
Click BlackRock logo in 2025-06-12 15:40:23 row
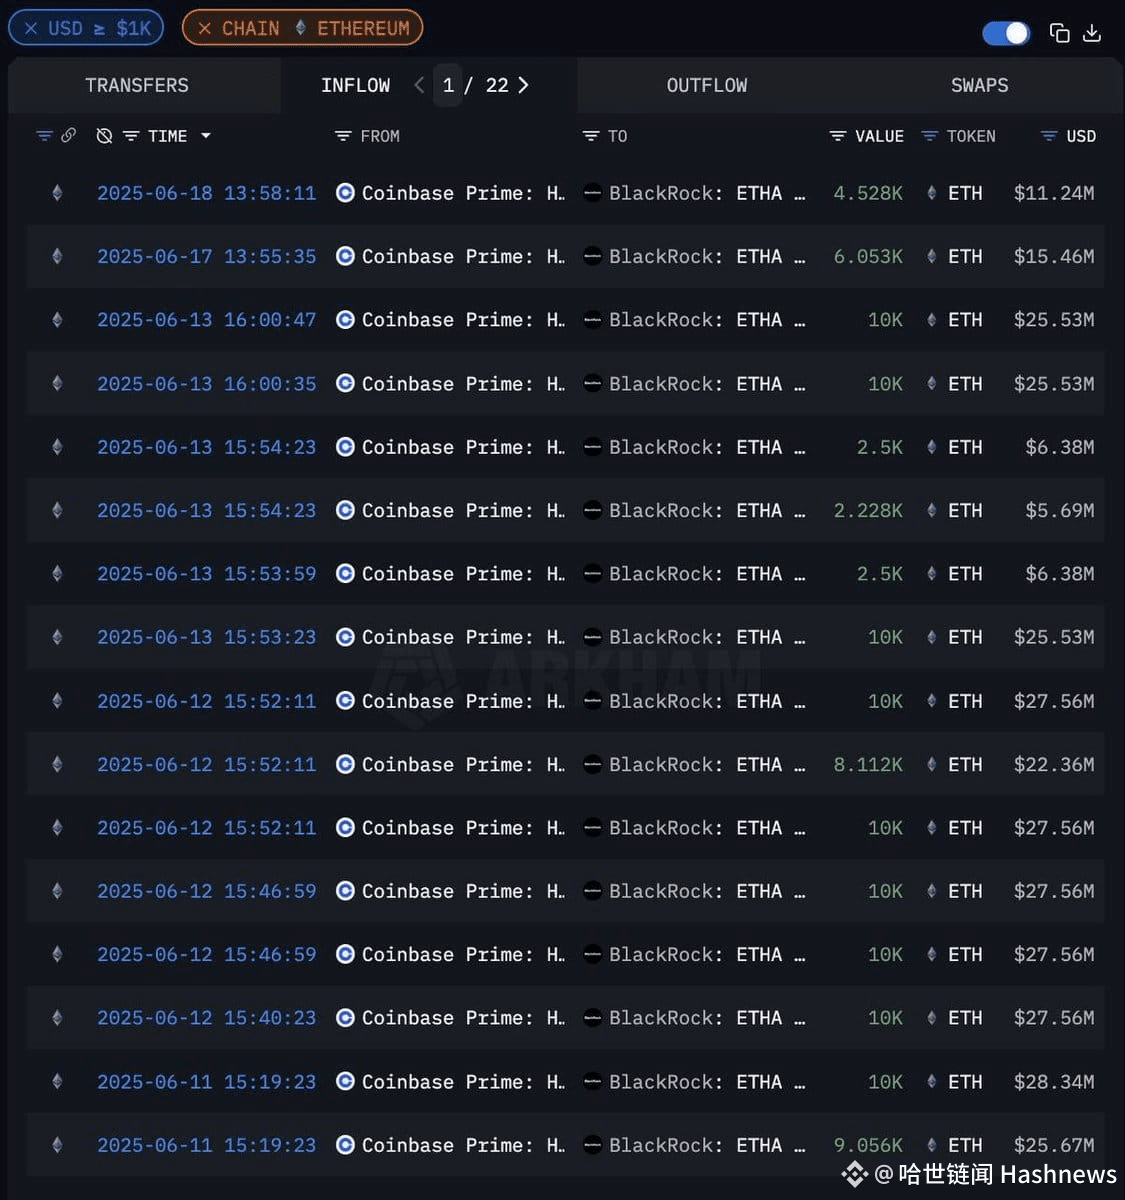(592, 1018)
